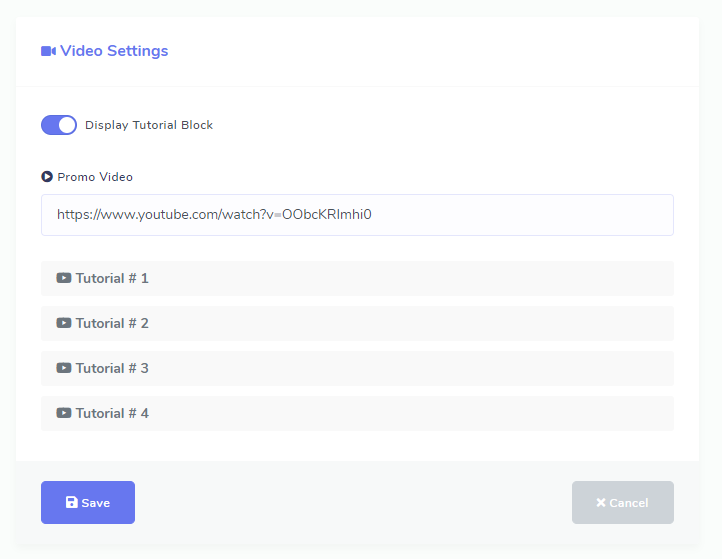Screen dimensions: 722x559
Task: Click the play circle icon beside Promo Video
Action: pos(47,177)
